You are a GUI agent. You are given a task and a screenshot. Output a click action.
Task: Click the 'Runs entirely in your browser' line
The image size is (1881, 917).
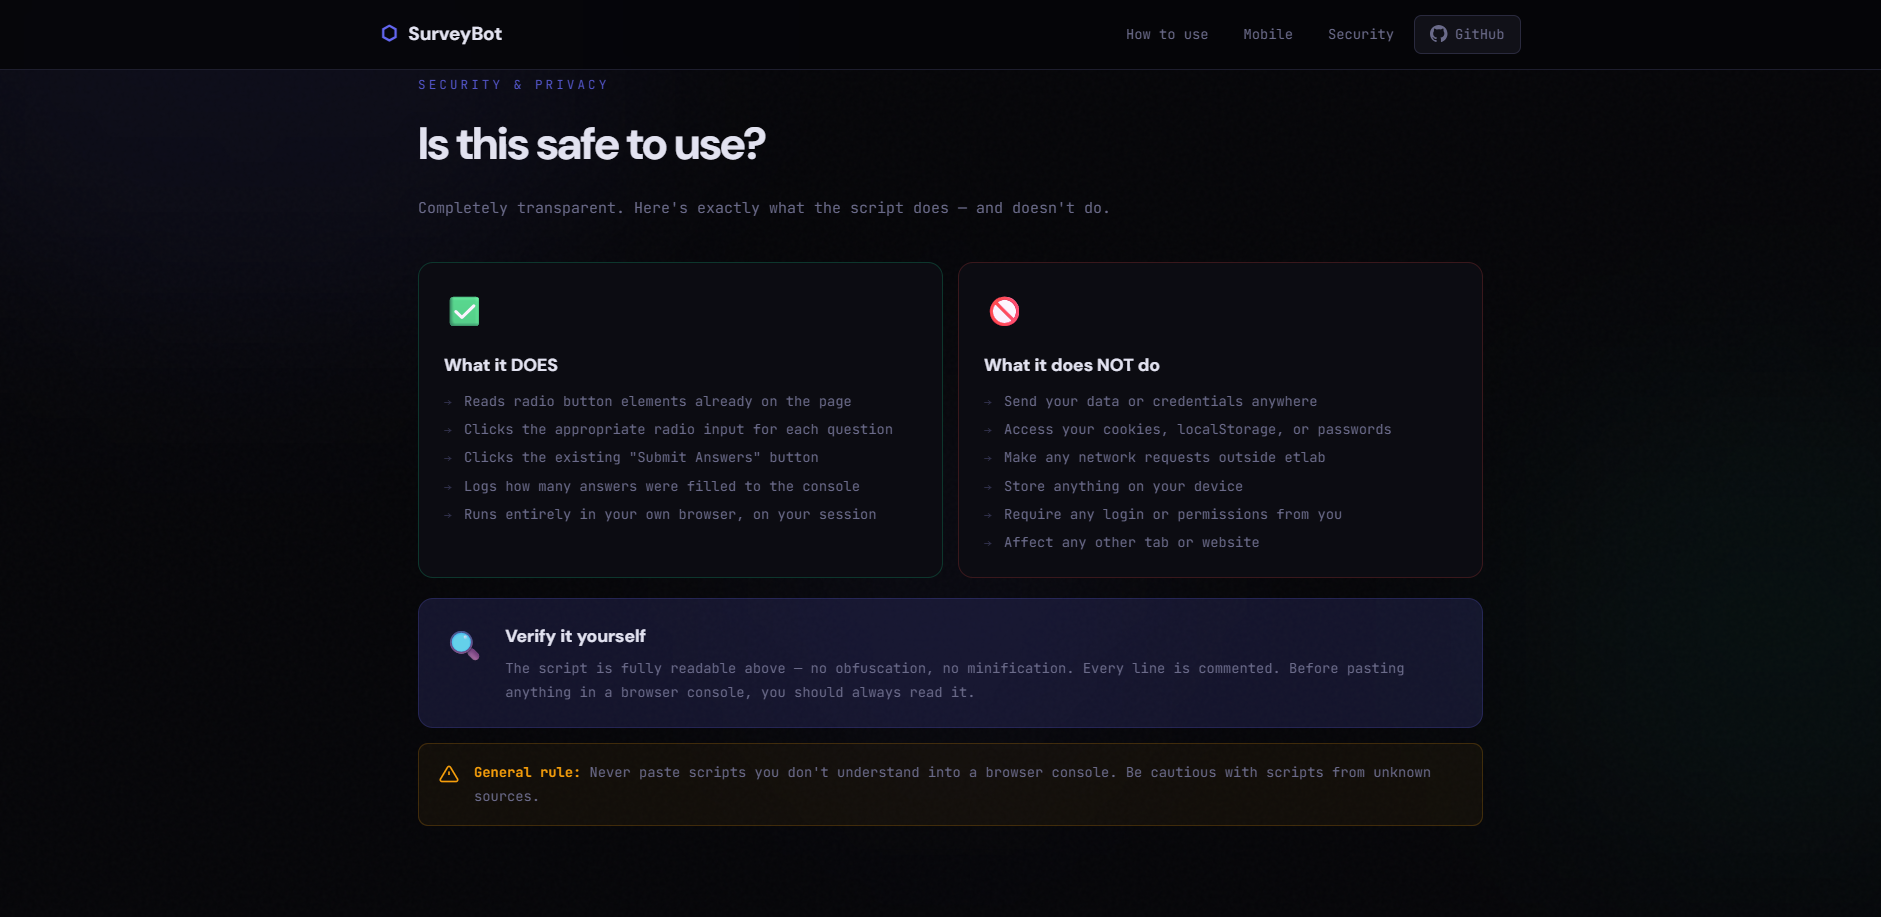tap(670, 514)
